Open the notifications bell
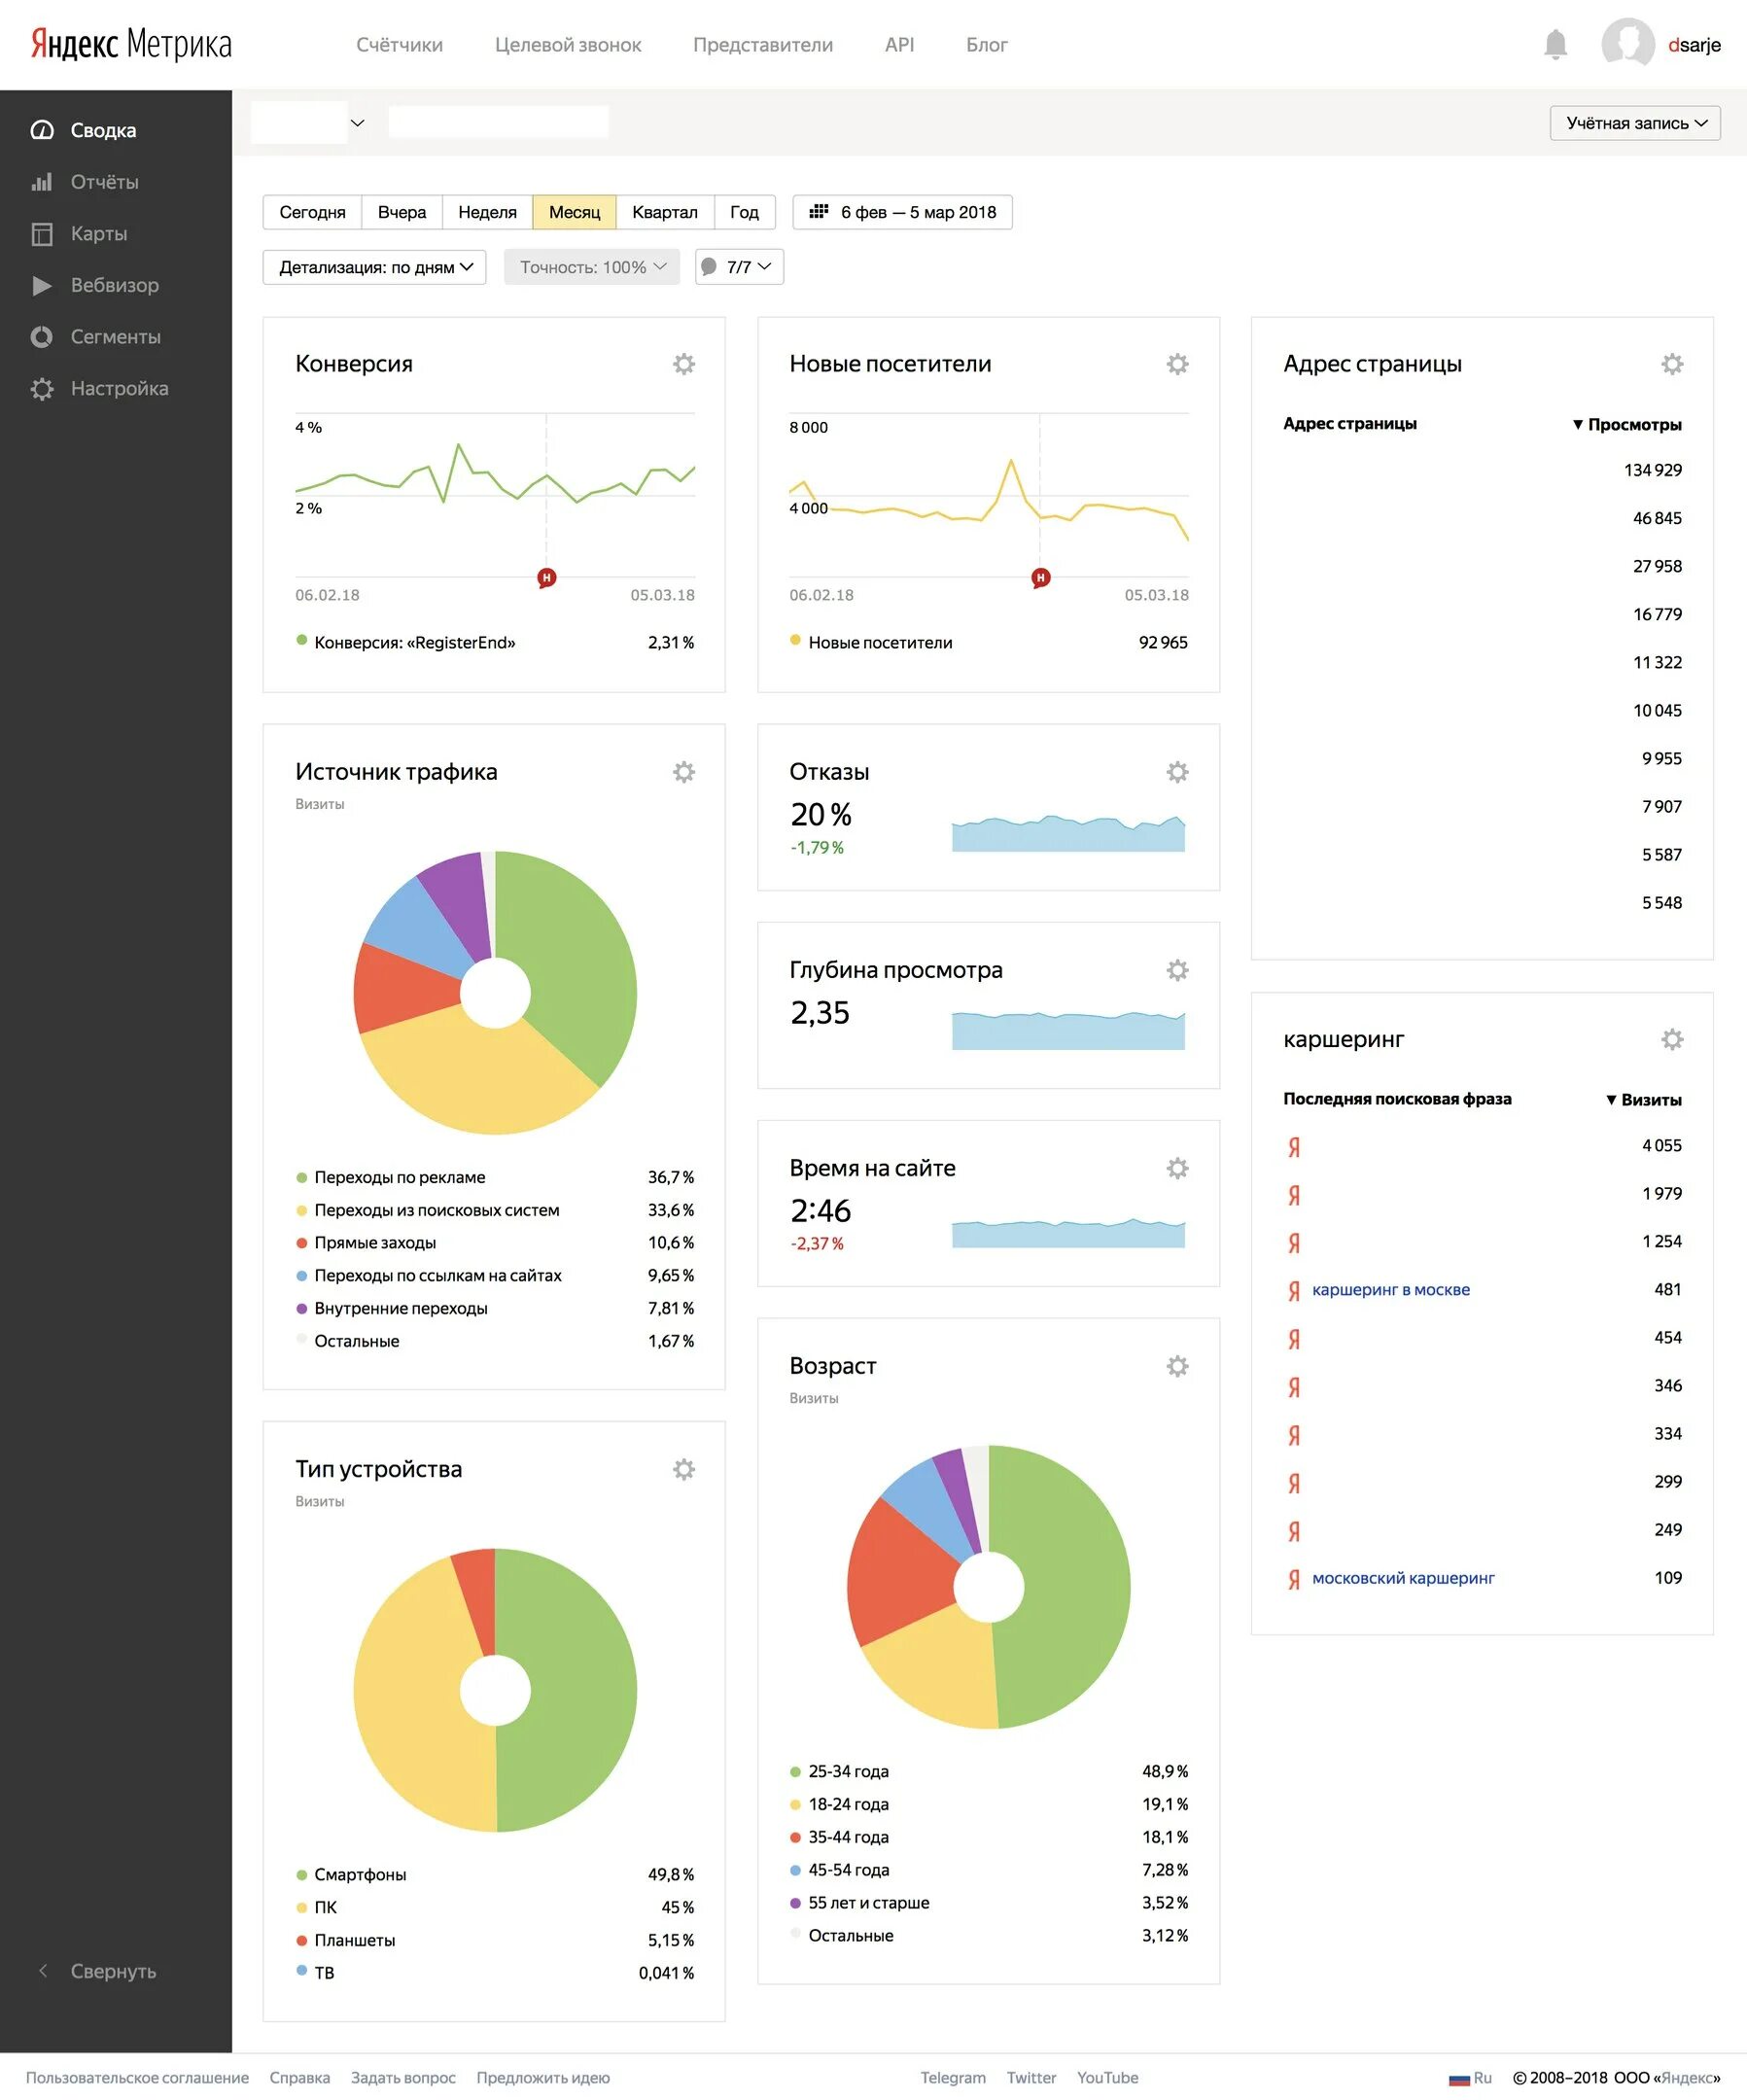The width and height of the screenshot is (1747, 2100). 1555,44
